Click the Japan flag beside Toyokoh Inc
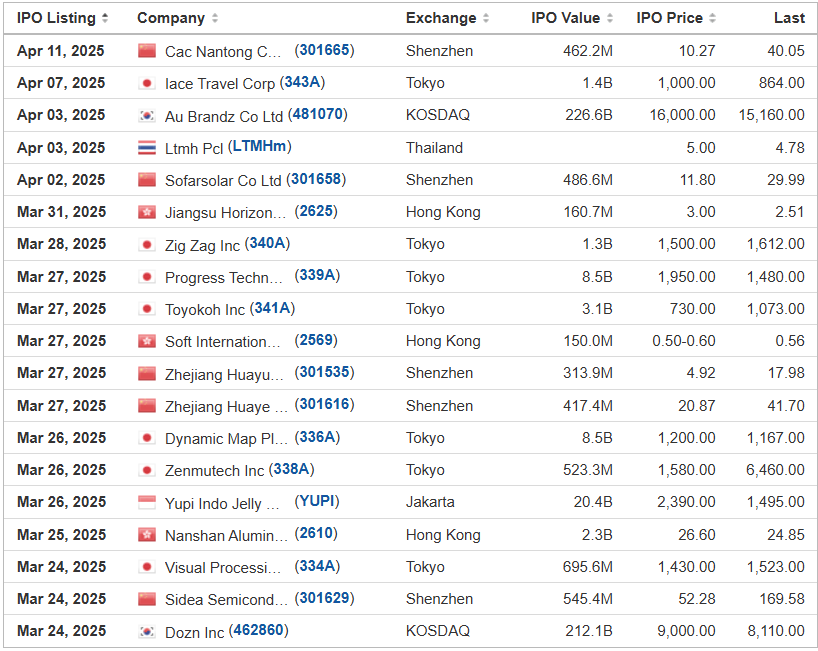Viewport: 818px width, 651px height. [147, 309]
